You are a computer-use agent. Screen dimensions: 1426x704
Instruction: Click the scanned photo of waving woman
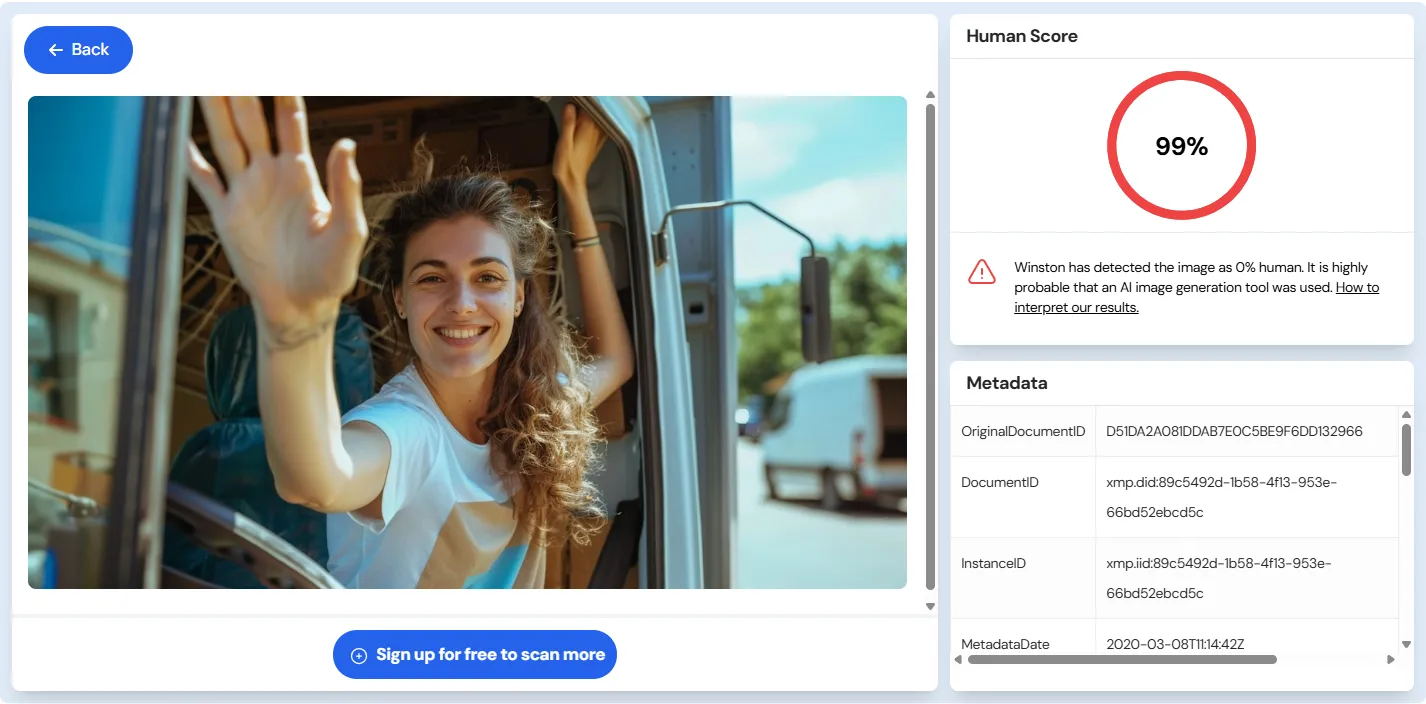467,342
